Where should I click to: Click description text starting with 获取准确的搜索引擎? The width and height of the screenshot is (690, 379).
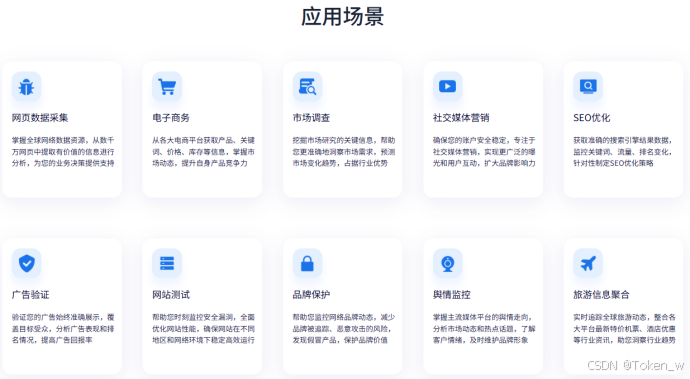click(x=623, y=152)
